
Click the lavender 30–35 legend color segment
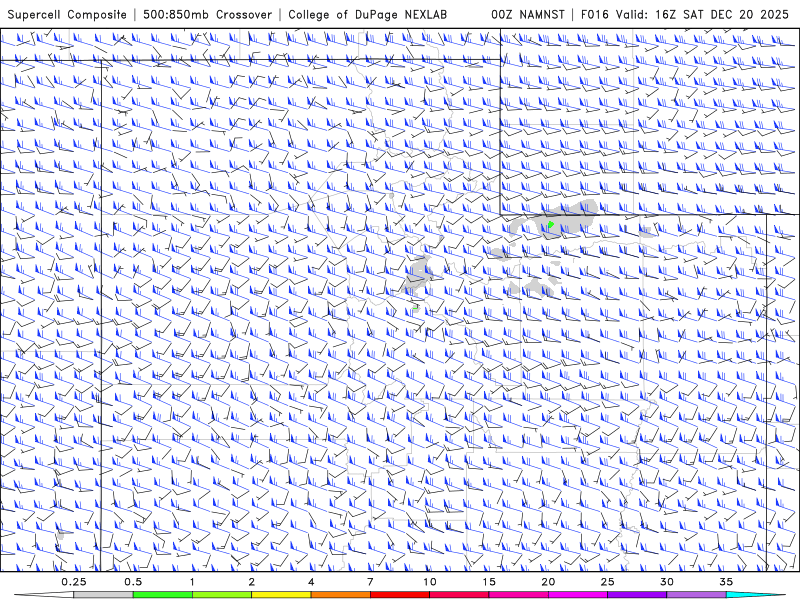[x=696, y=595]
